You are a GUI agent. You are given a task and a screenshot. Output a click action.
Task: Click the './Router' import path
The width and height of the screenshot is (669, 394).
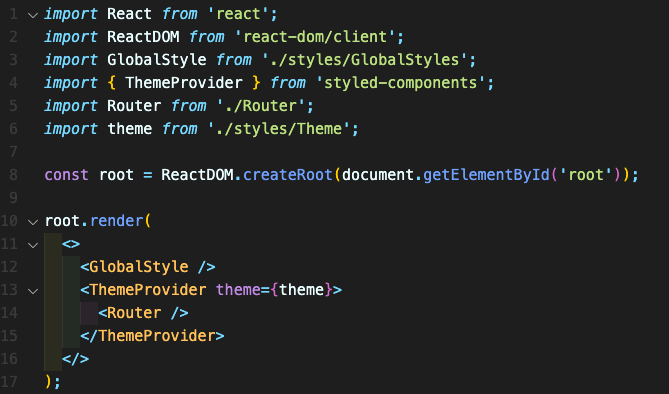(x=261, y=106)
